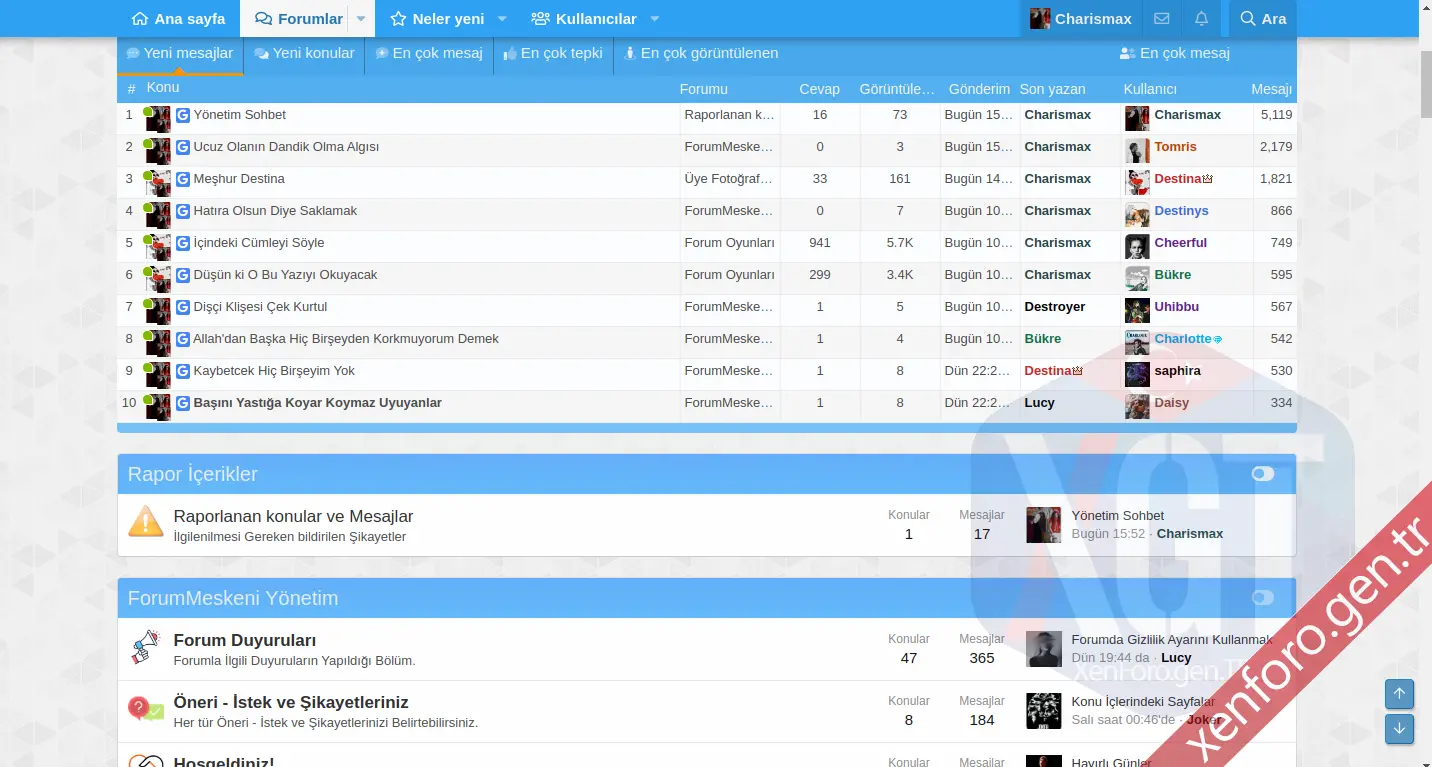
Task: Click Charismax avatar in the top navigation
Action: 1040,19
